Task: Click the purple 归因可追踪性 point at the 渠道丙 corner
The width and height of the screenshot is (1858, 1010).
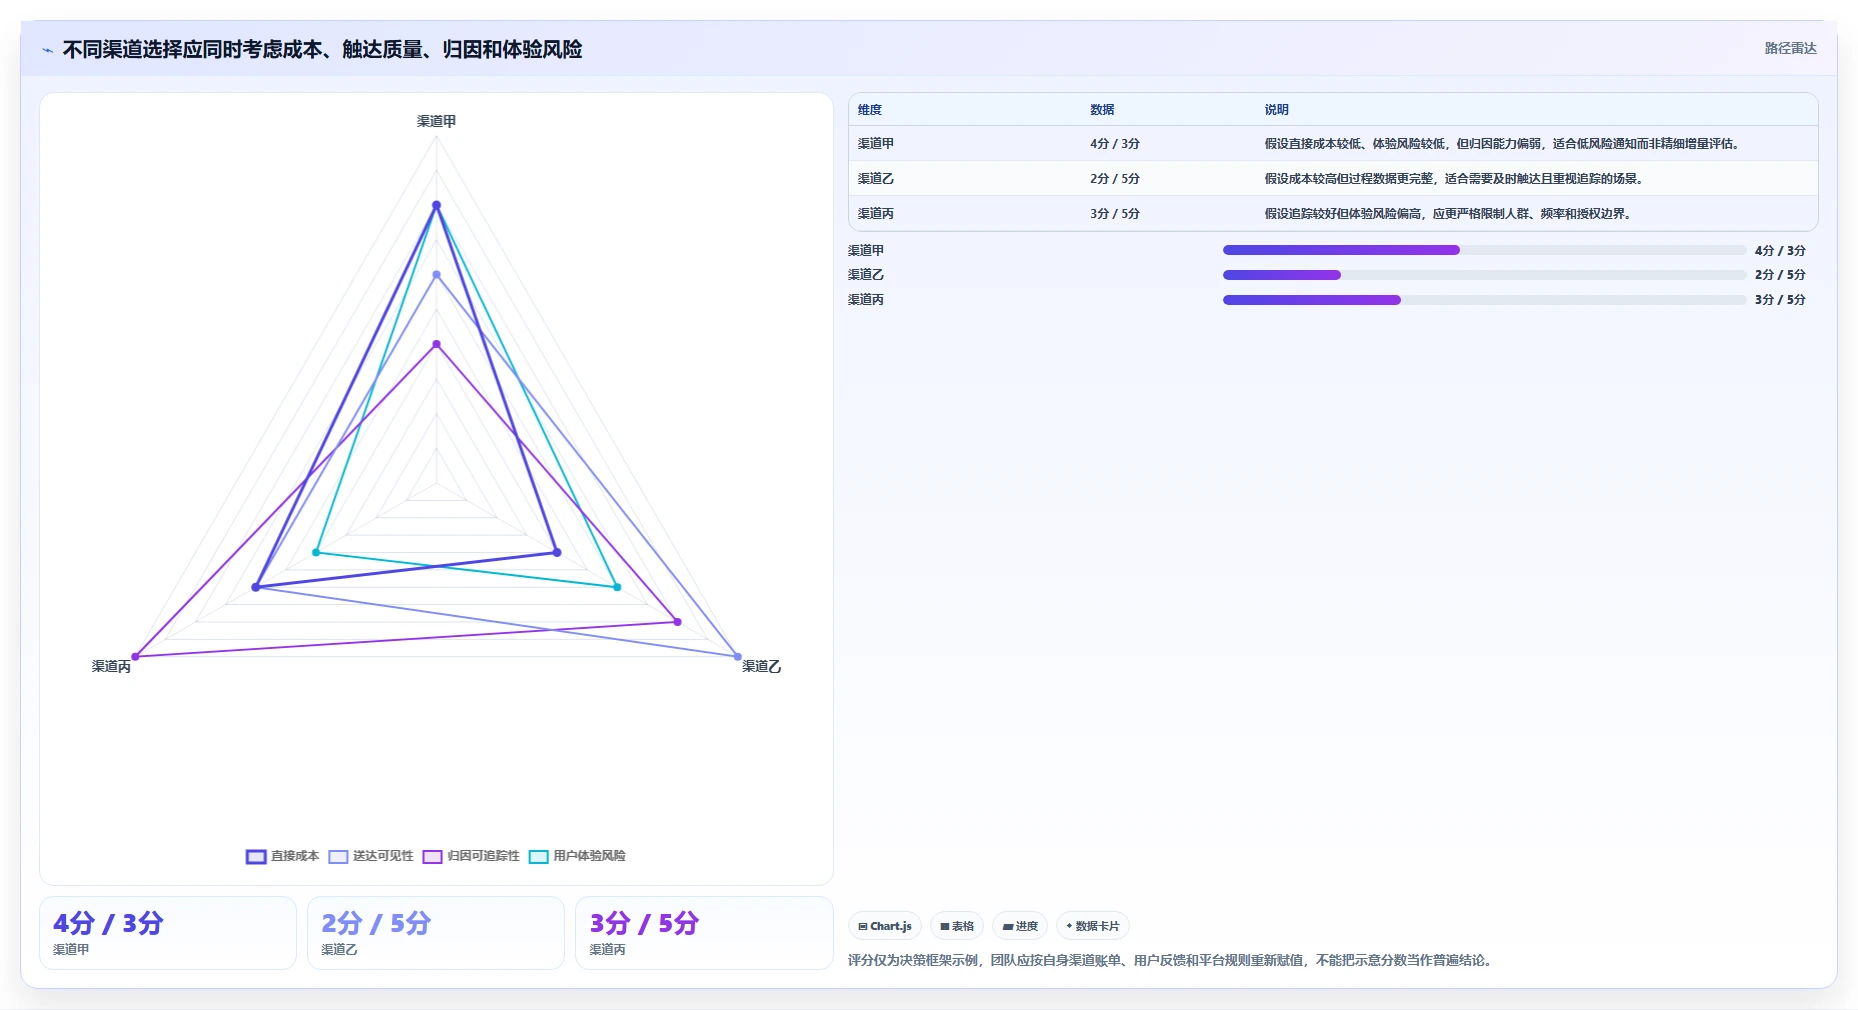Action: 135,657
